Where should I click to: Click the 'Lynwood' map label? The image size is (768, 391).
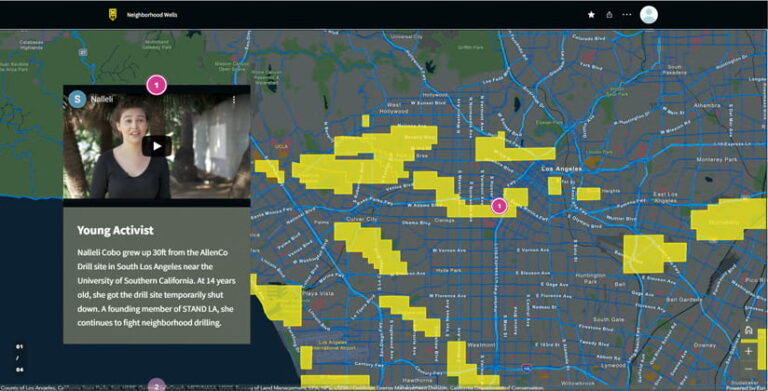[x=613, y=366]
